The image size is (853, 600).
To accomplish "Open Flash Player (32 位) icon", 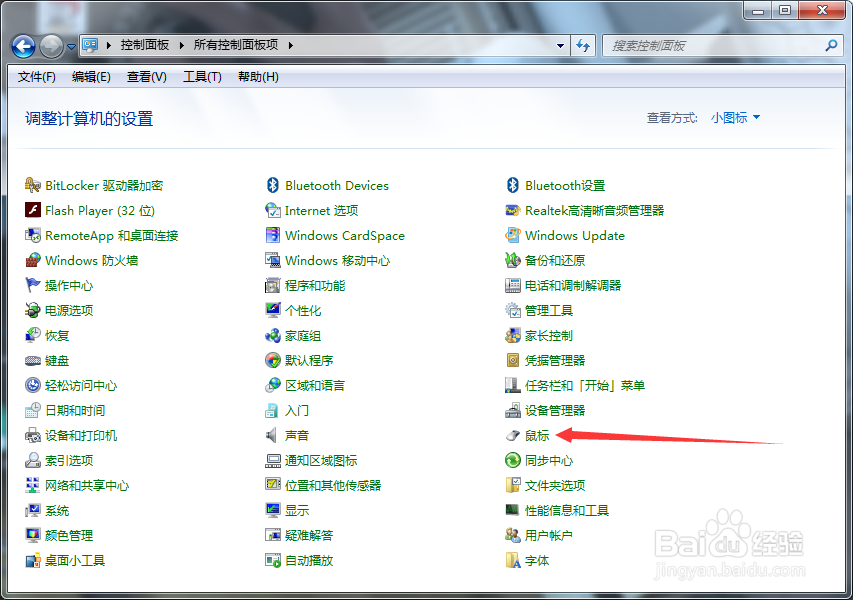I will click(x=33, y=211).
